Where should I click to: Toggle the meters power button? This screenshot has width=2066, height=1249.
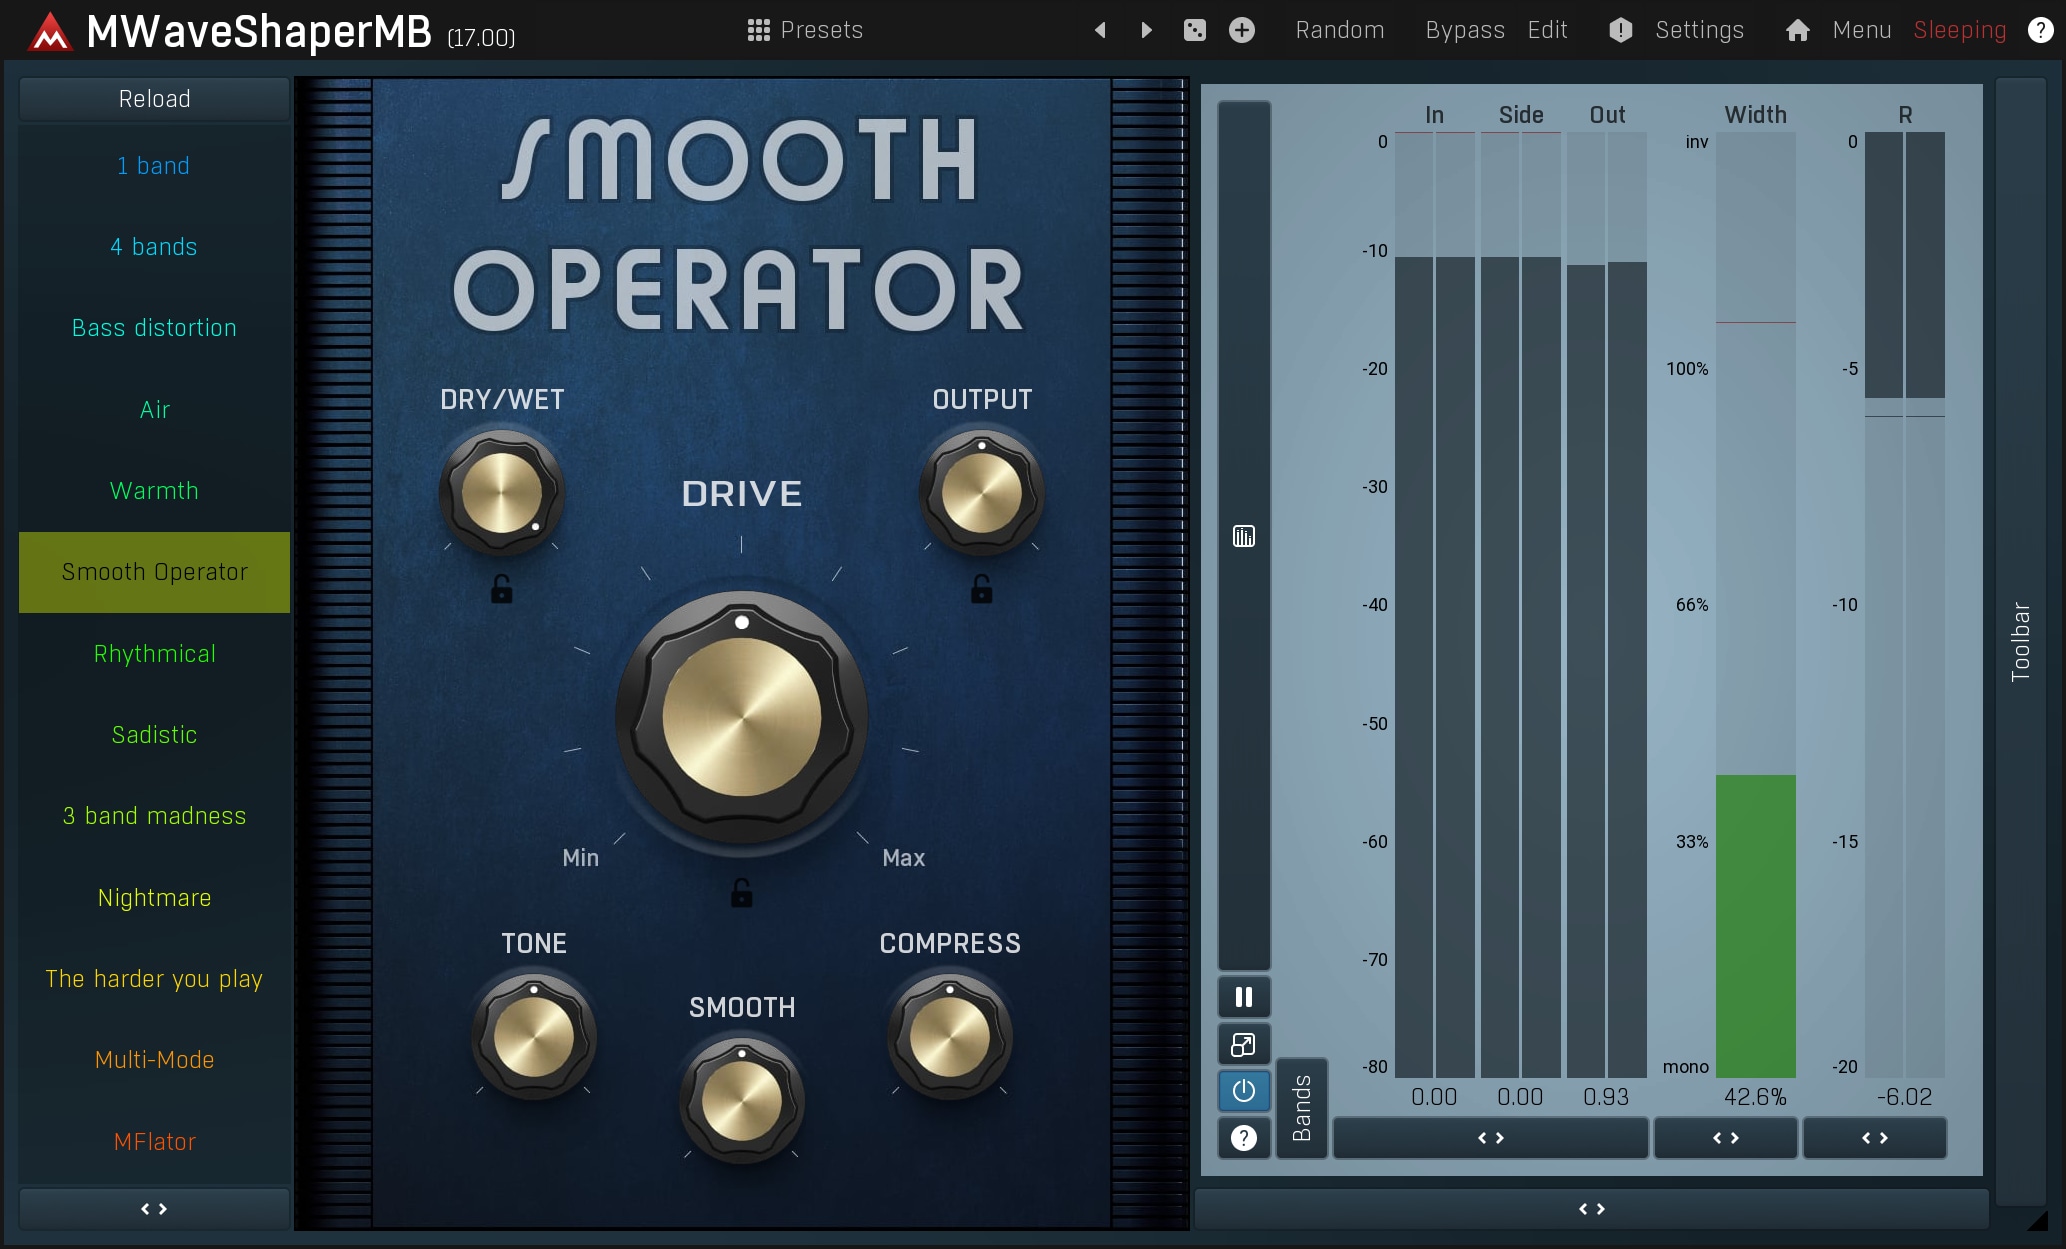1243,1091
